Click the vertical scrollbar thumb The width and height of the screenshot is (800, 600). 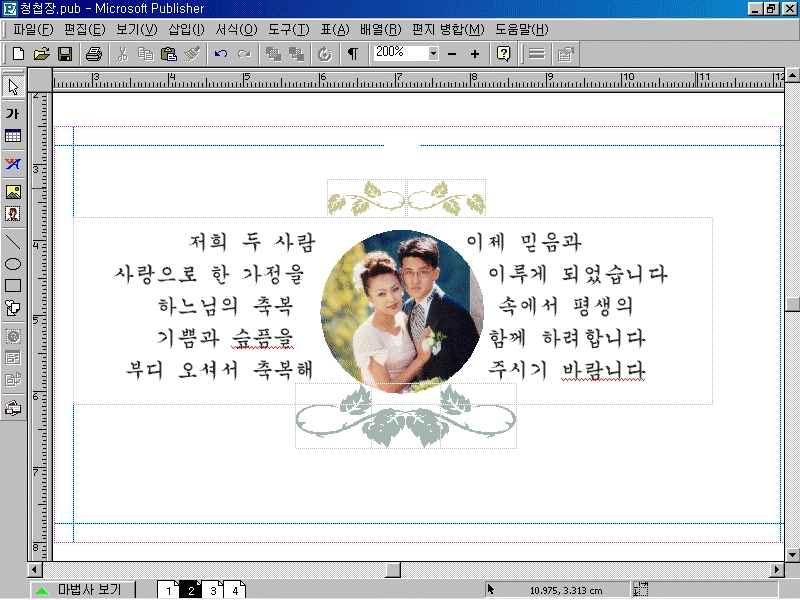pos(792,304)
